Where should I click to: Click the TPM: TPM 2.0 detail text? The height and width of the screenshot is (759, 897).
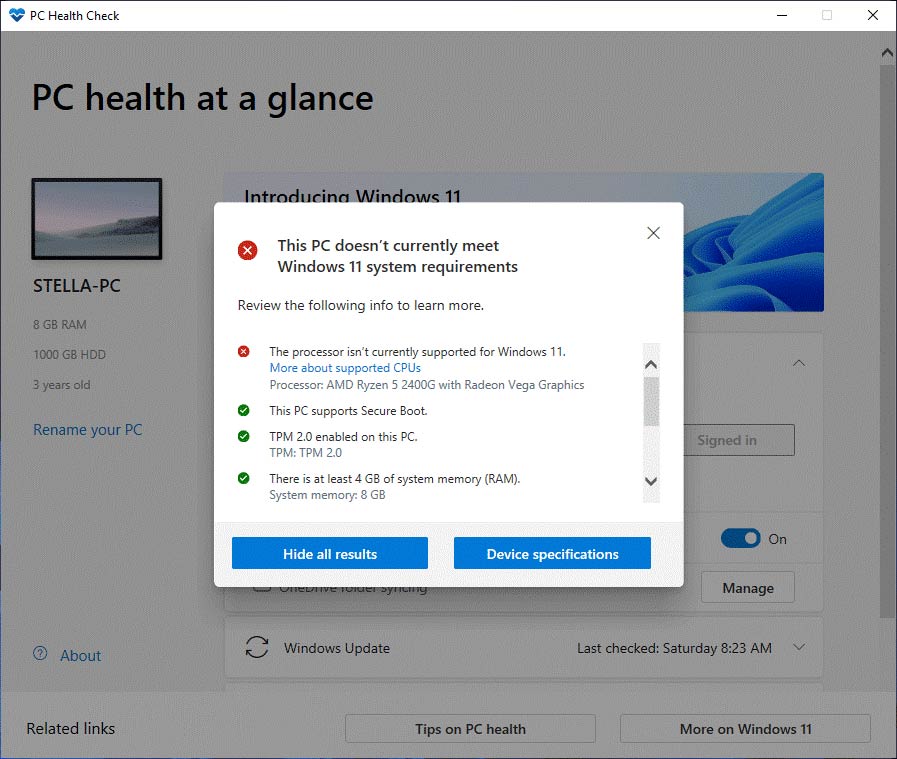click(x=305, y=452)
